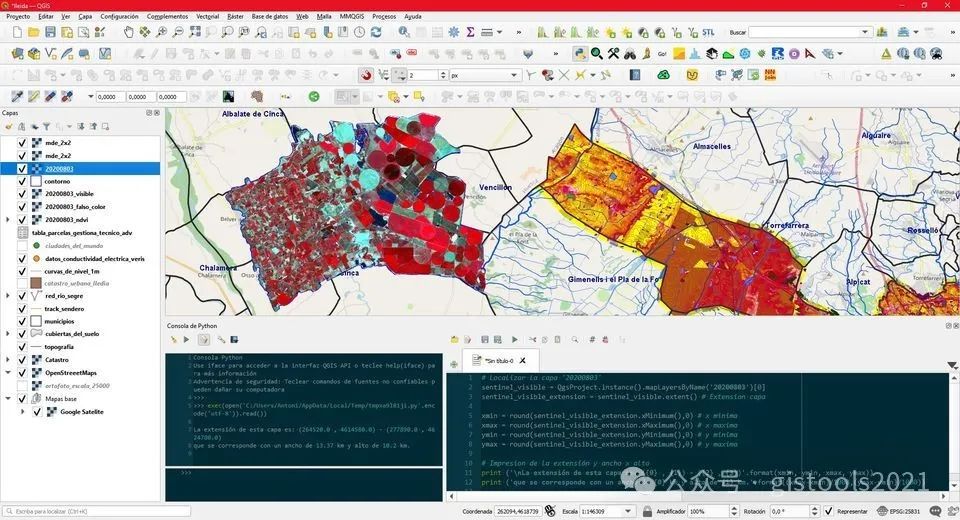Open the statistical summary (sigma) icon
The width and height of the screenshot is (960, 520).
pos(470,32)
